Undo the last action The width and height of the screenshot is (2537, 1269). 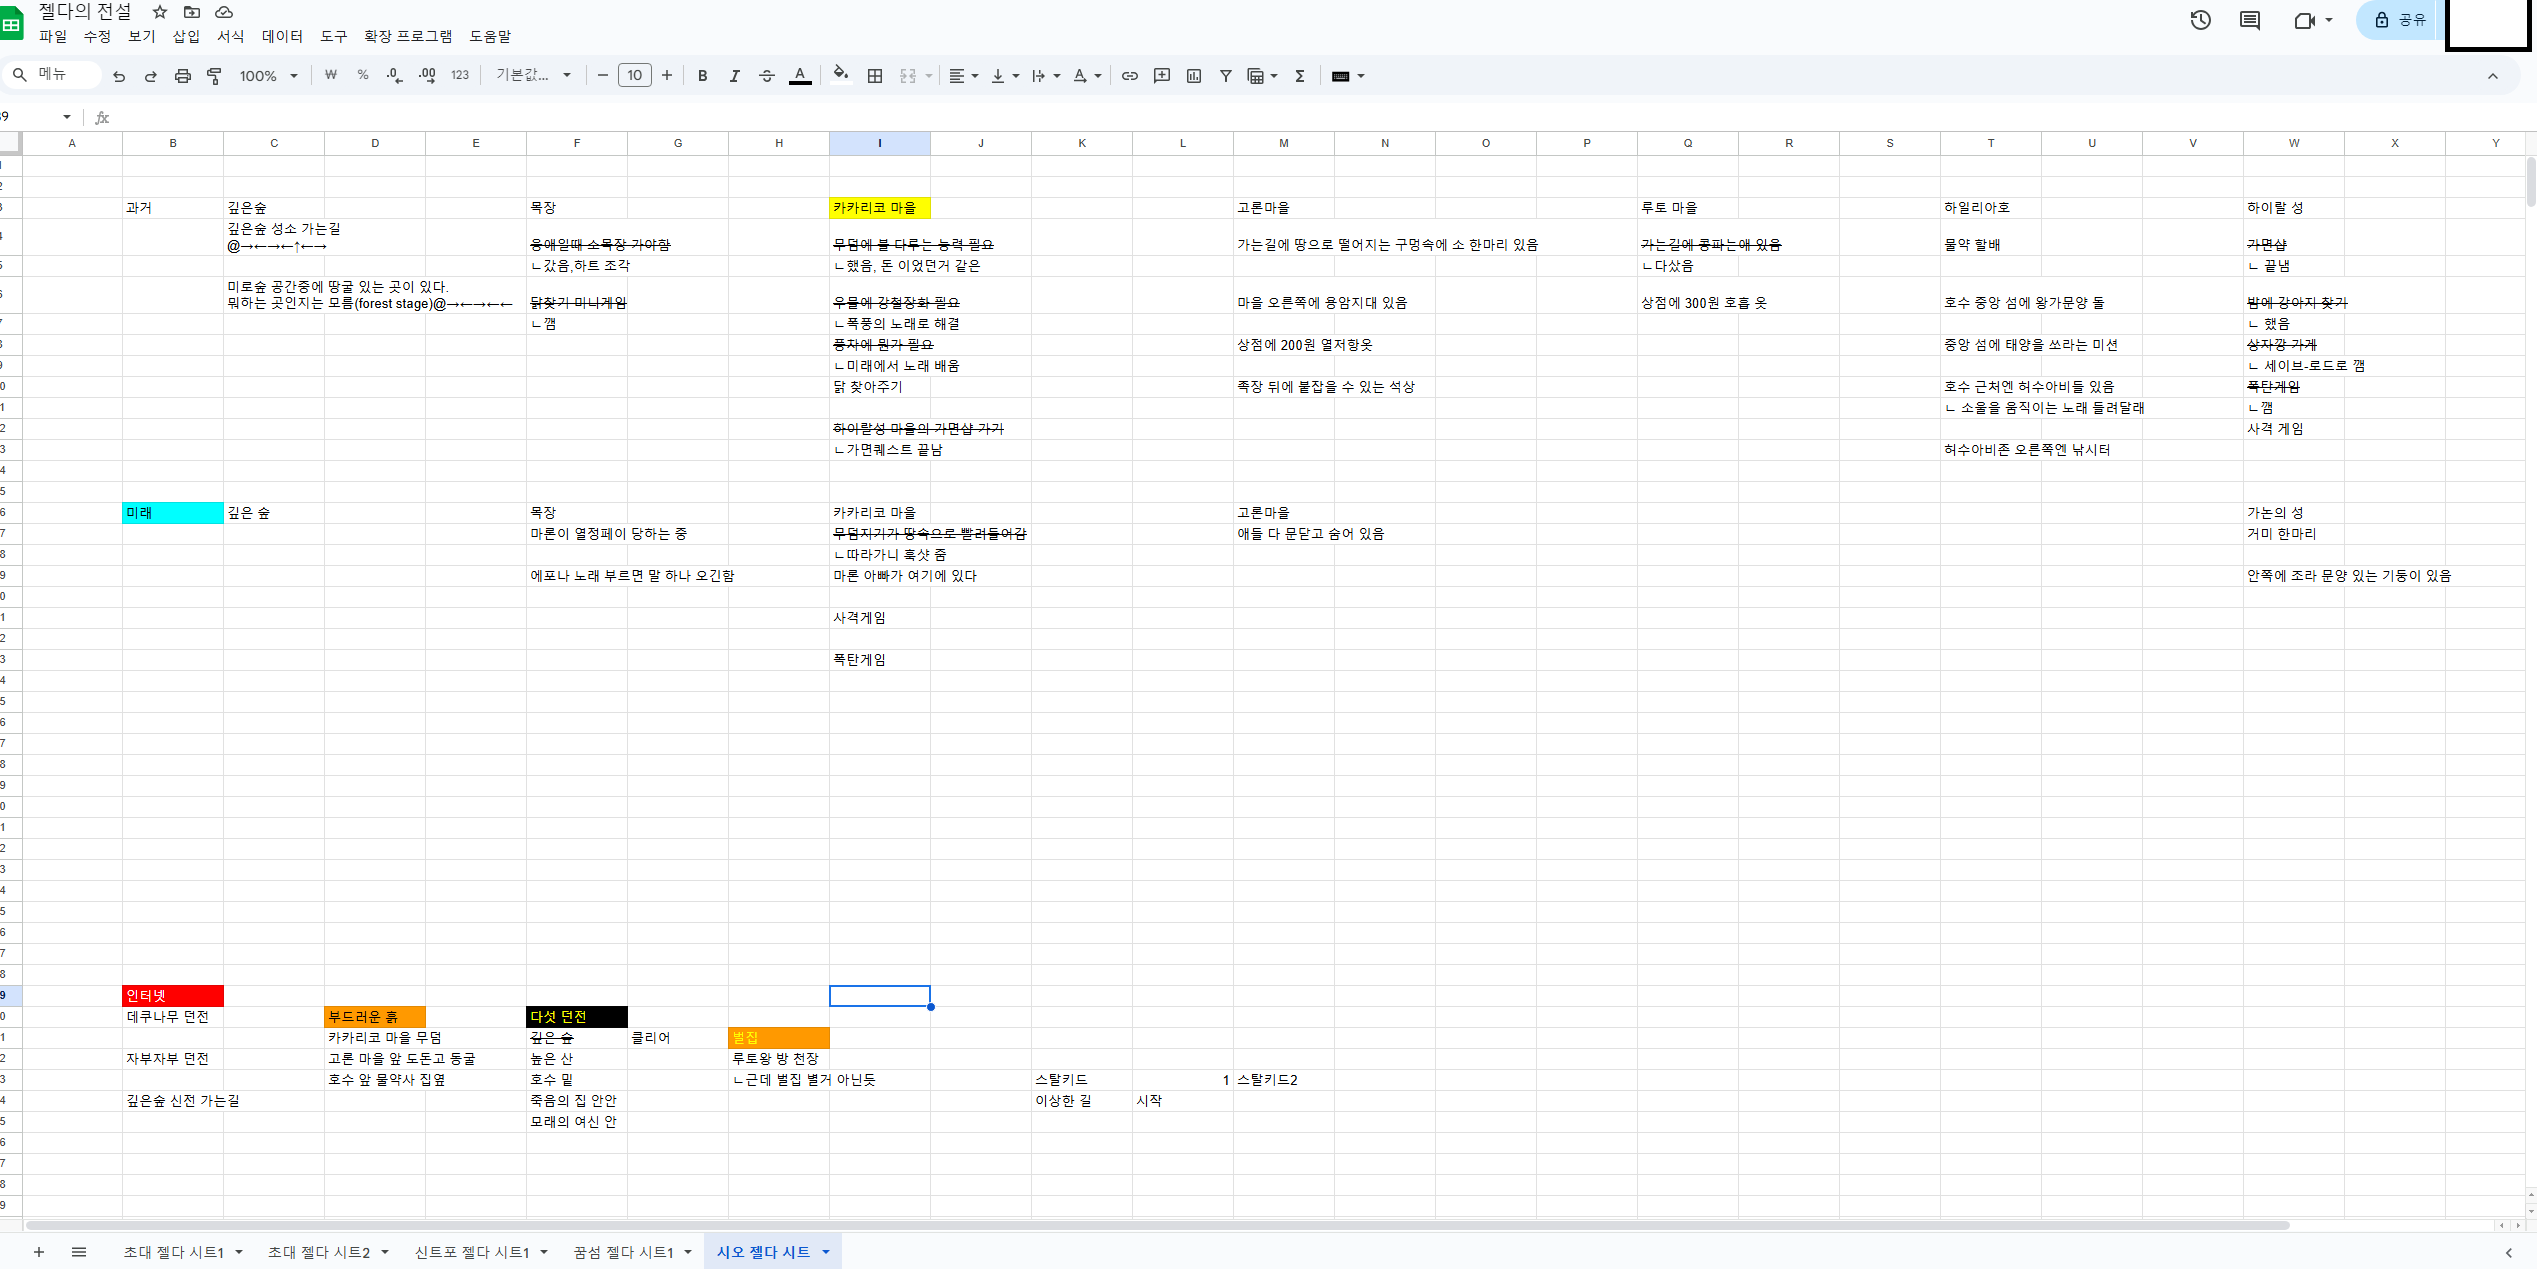pos(119,76)
